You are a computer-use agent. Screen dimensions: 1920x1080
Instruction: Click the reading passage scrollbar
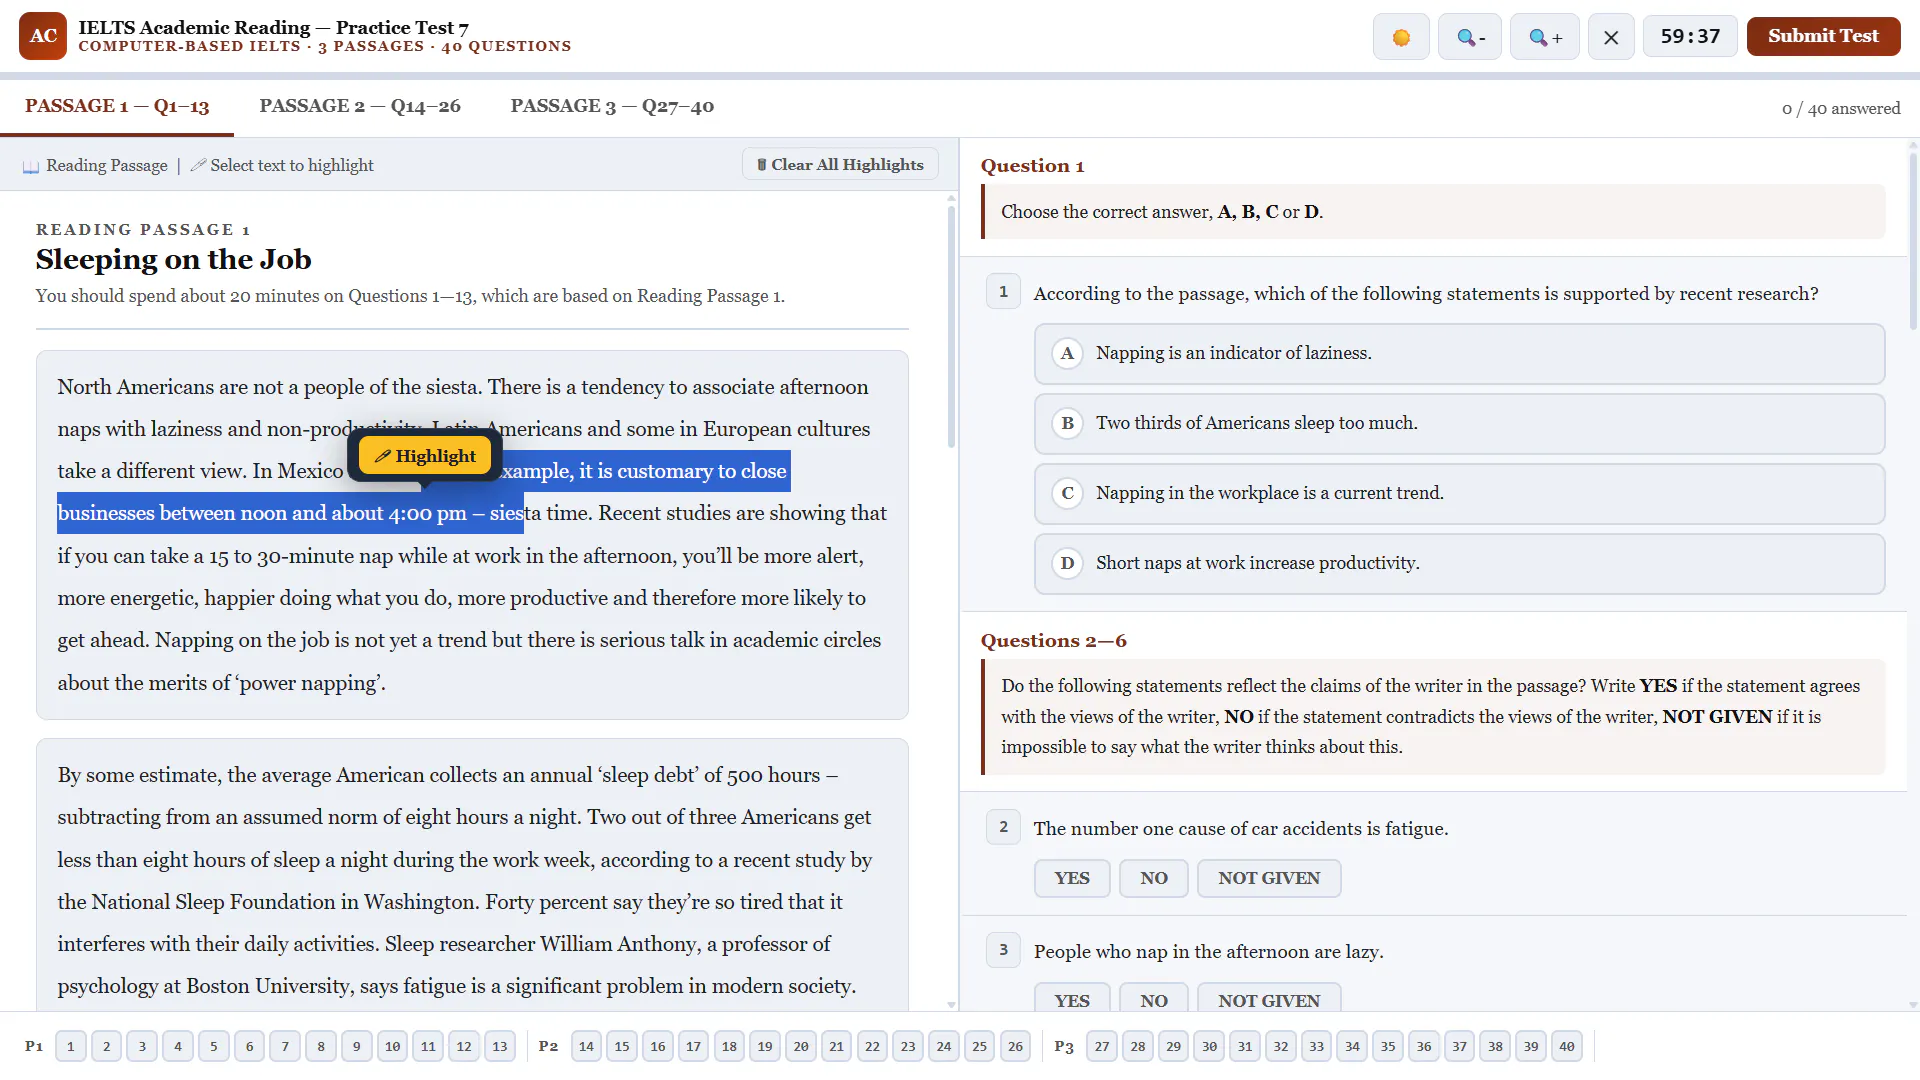951,325
